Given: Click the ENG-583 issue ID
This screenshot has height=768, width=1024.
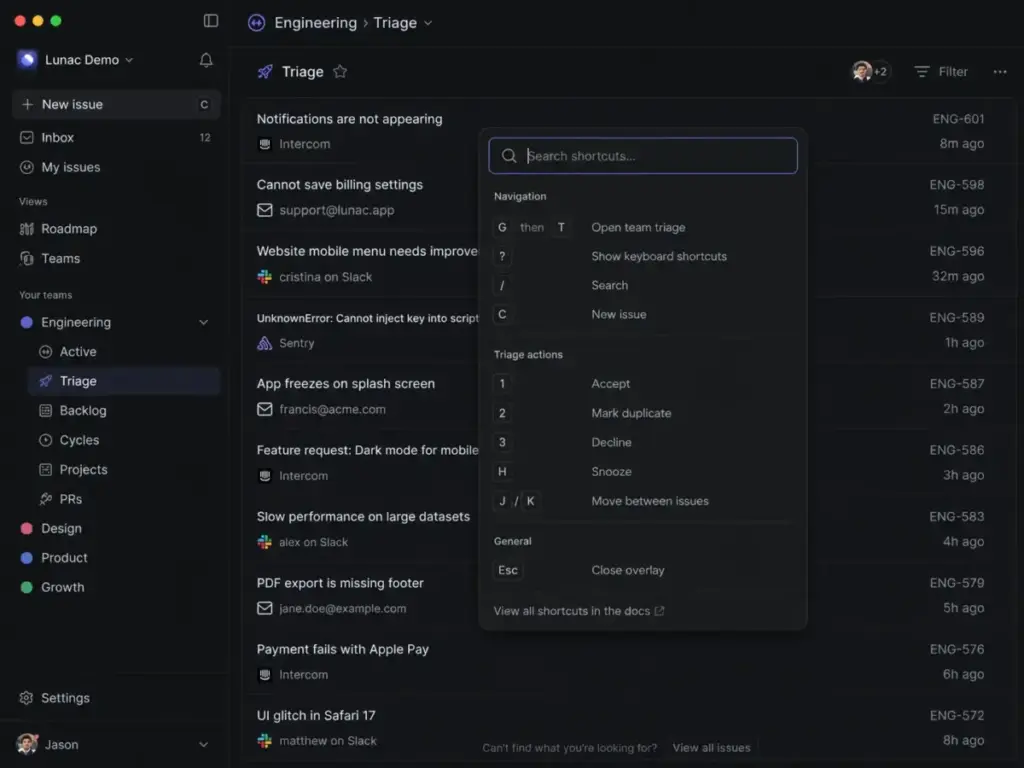Looking at the screenshot, I should click(957, 517).
